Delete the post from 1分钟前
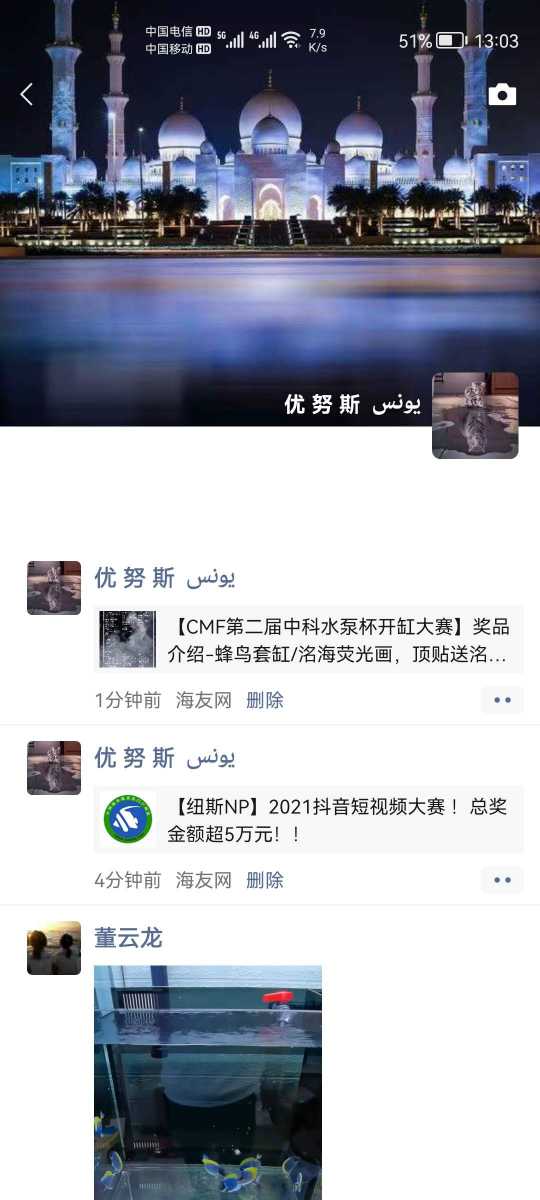Screen dimensions: 540x1200 point(265,700)
